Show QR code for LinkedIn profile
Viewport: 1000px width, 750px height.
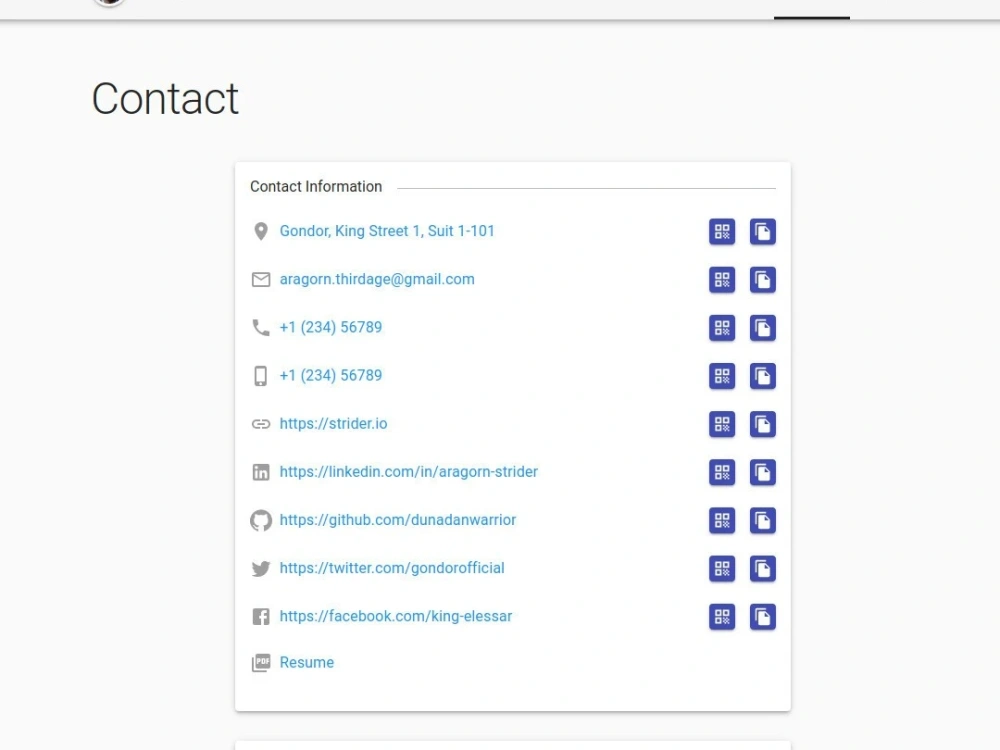tap(722, 473)
